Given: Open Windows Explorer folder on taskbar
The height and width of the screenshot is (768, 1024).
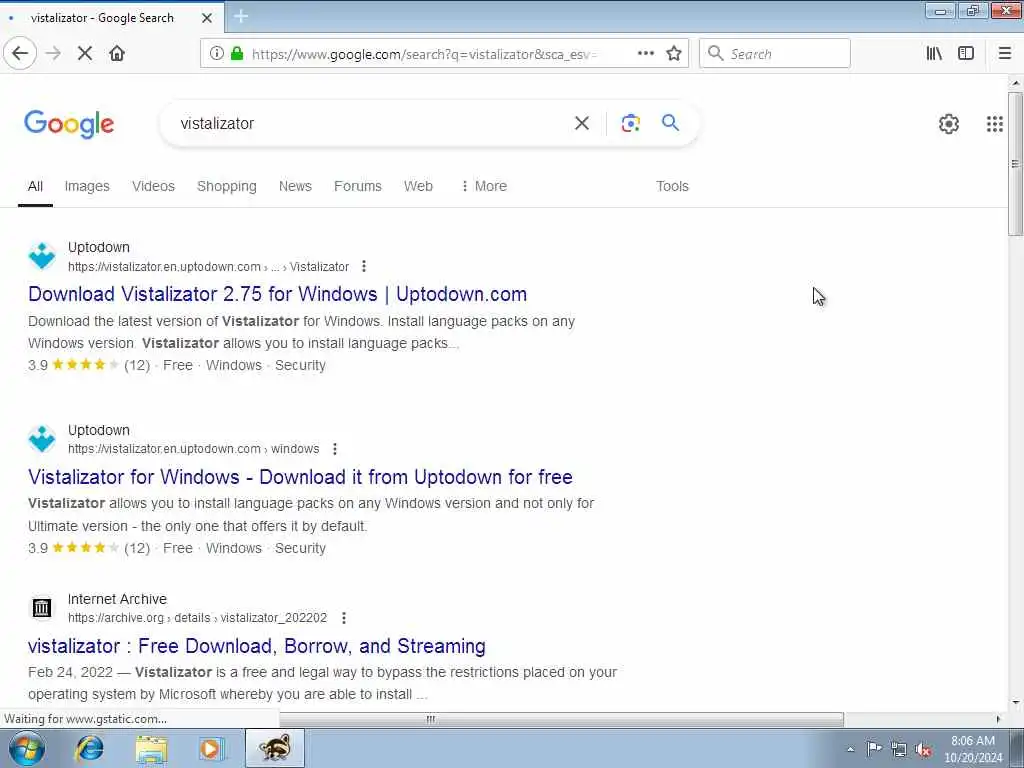Looking at the screenshot, I should pyautogui.click(x=152, y=748).
